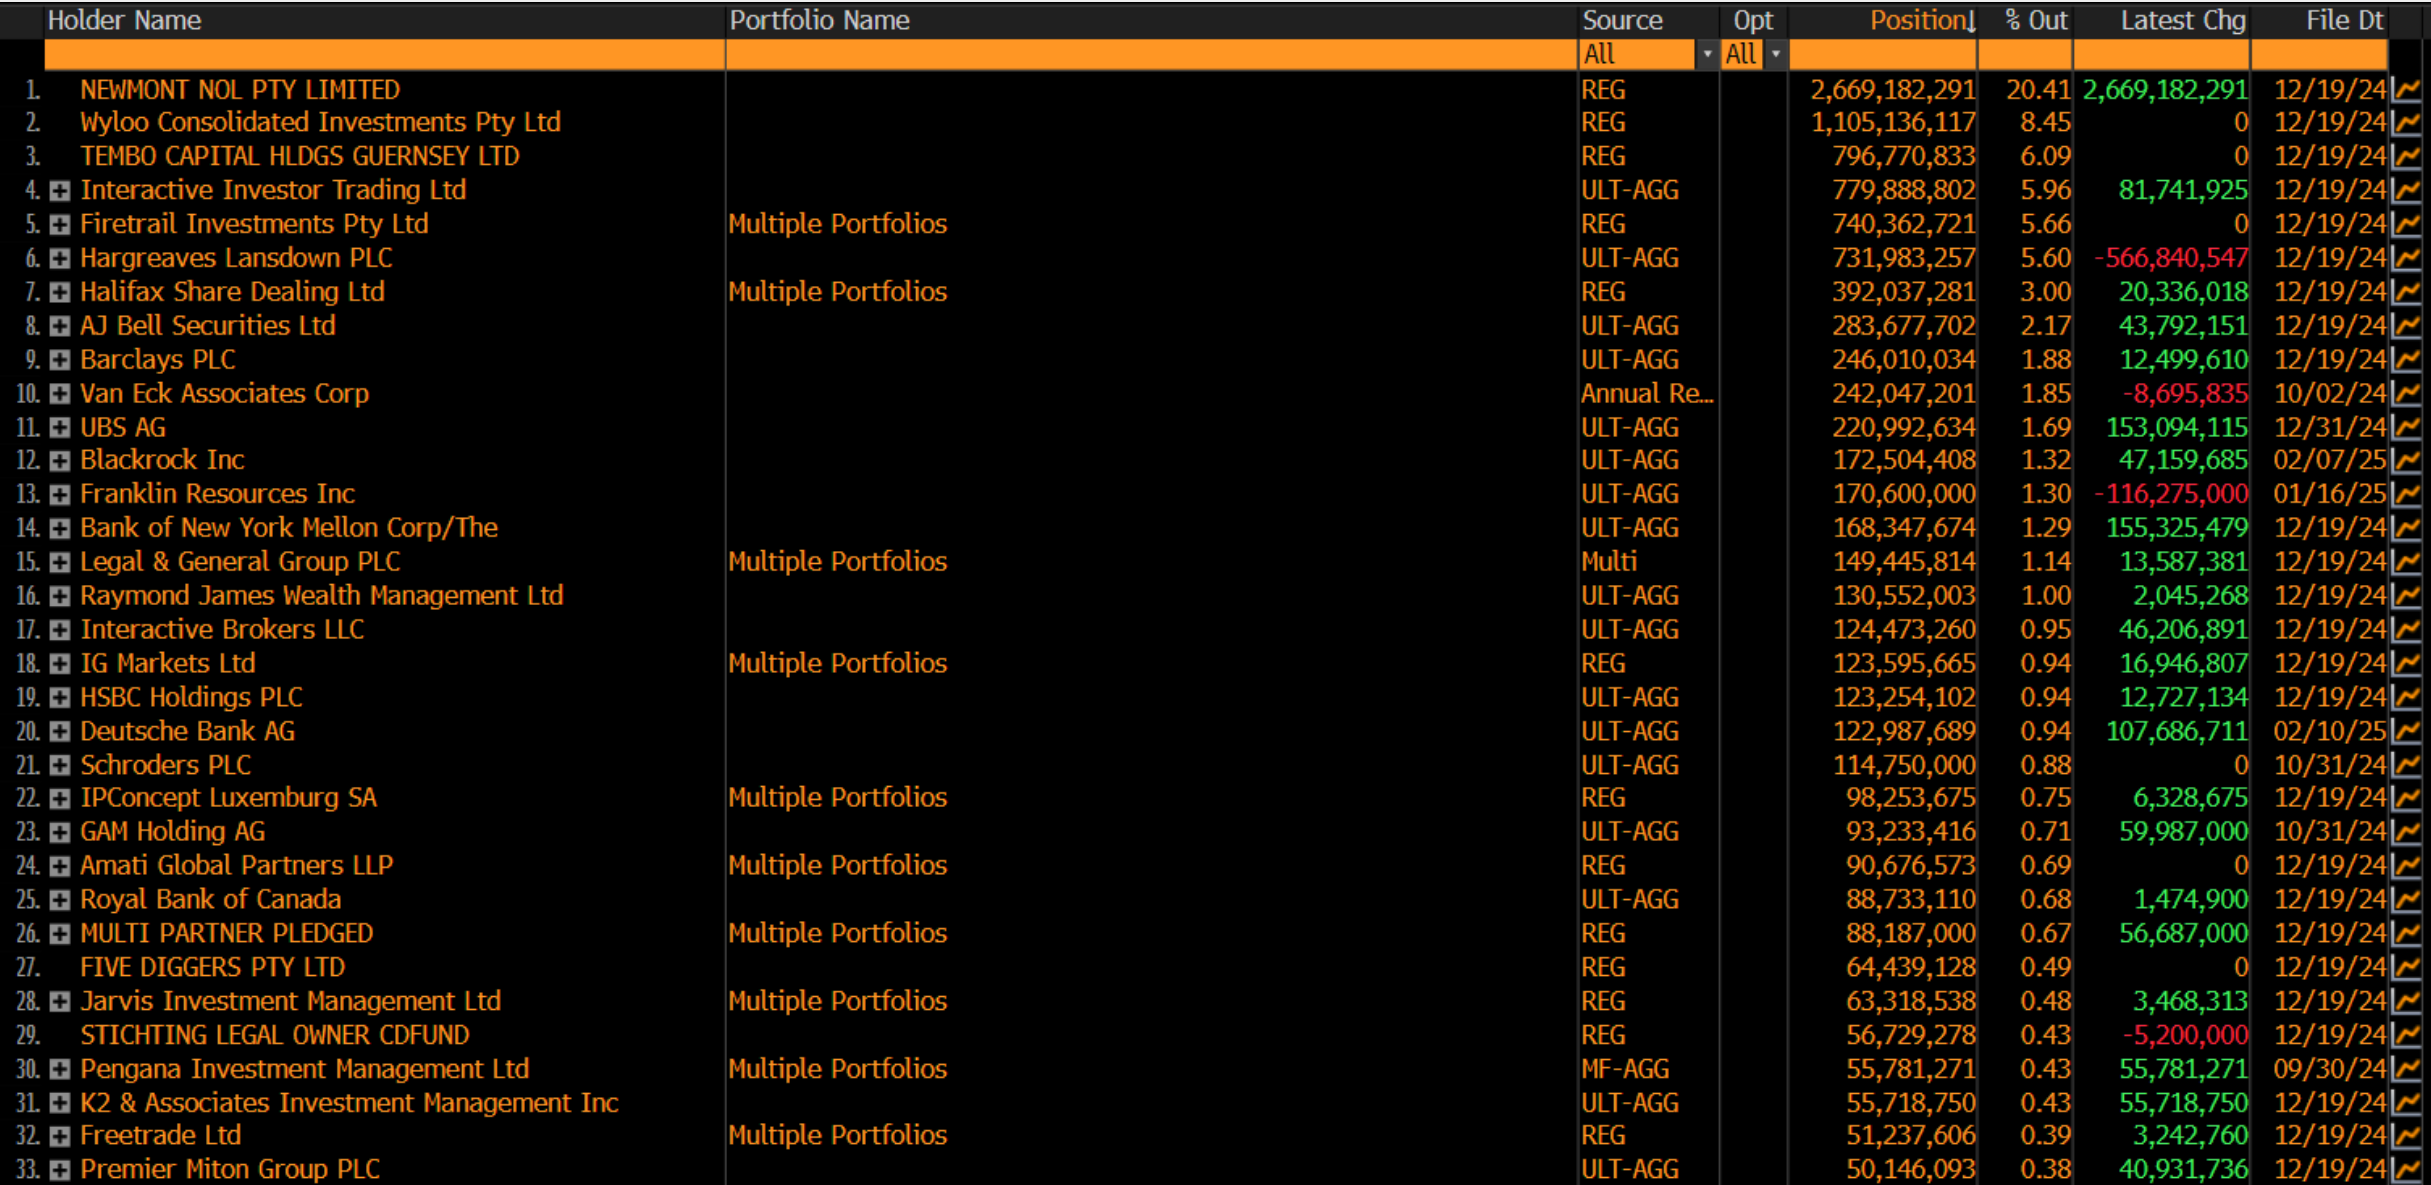This screenshot has height=1185, width=2431.
Task: Open chart icon for Barclays PLC row
Action: coord(2406,360)
